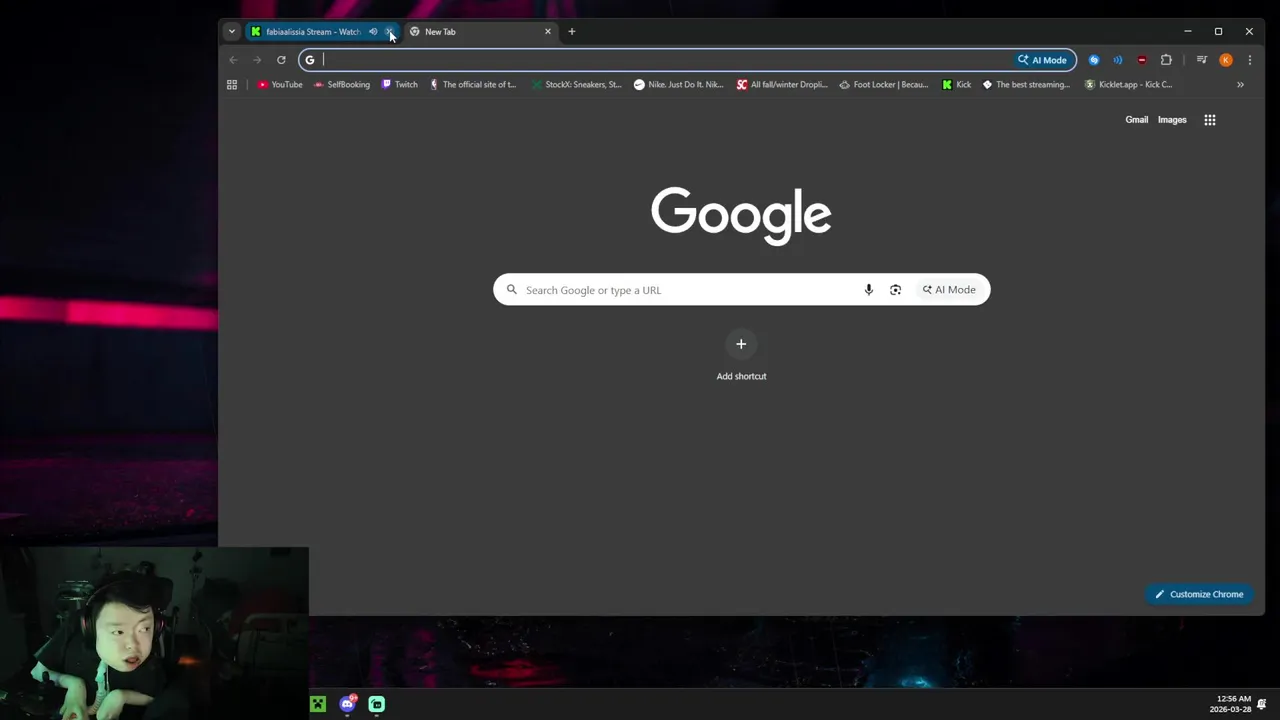Open the tab groups grid in the bookmarks bar
The width and height of the screenshot is (1280, 720).
point(232,85)
